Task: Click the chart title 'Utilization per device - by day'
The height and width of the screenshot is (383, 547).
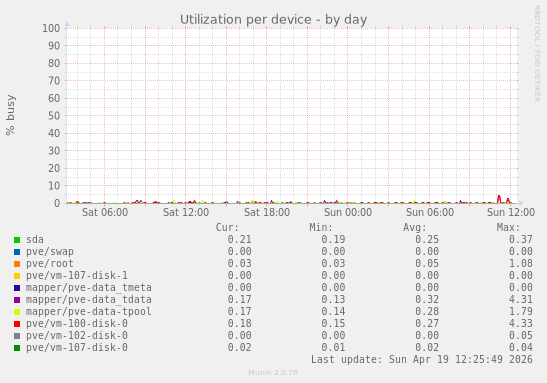Action: [274, 20]
